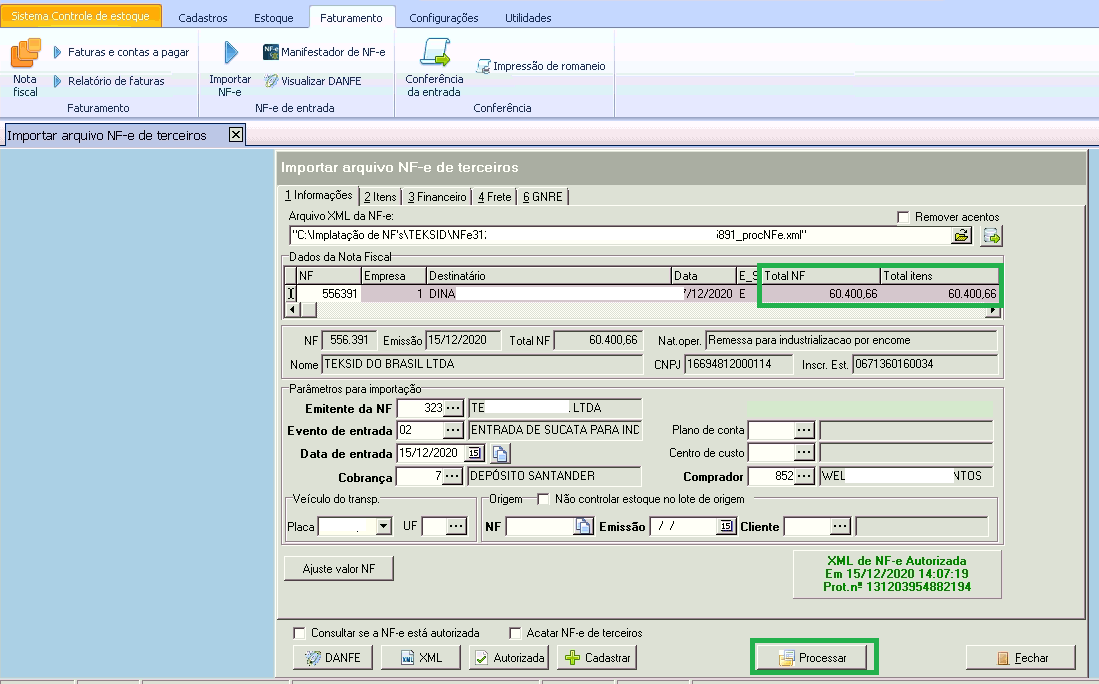Open lookup button for Emitente da NF

coord(453,408)
